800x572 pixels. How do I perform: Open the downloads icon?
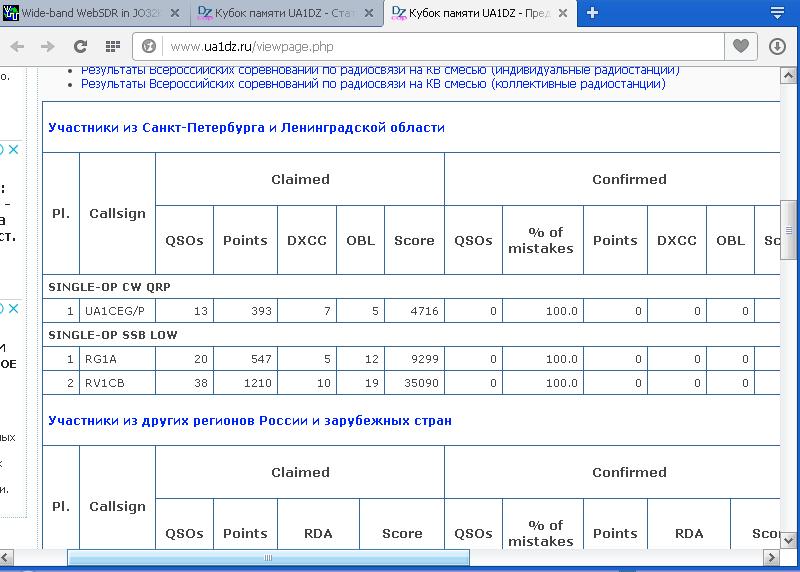(x=777, y=47)
